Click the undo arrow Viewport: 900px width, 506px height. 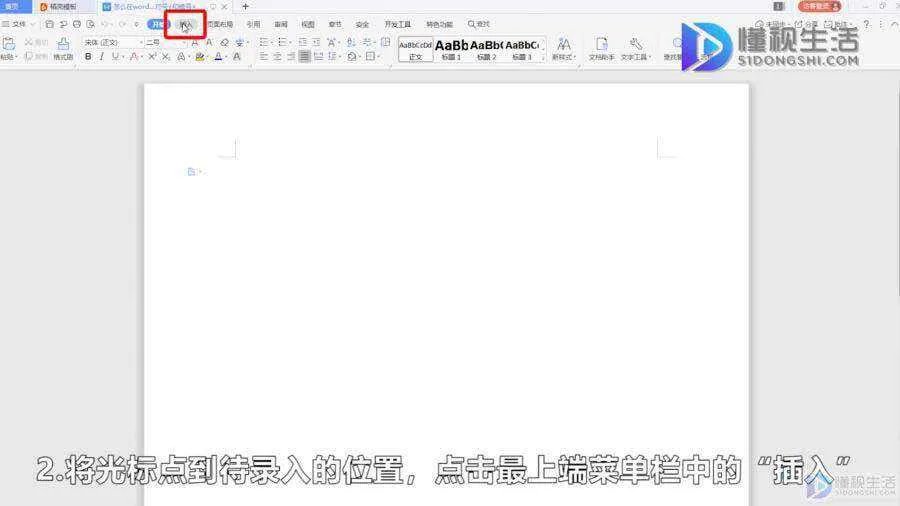click(105, 24)
